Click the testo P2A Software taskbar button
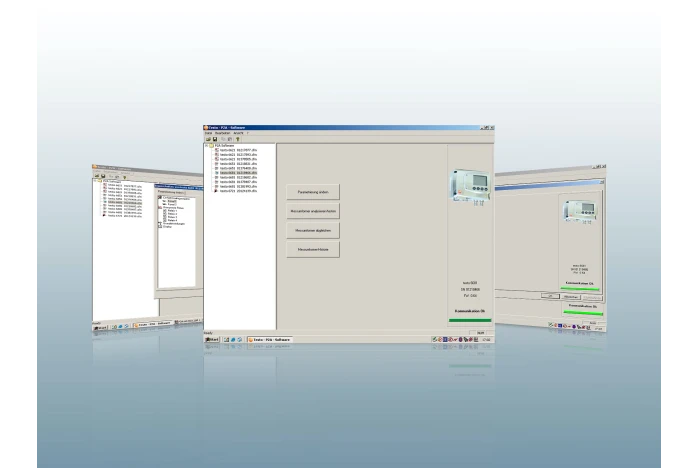 tap(270, 340)
